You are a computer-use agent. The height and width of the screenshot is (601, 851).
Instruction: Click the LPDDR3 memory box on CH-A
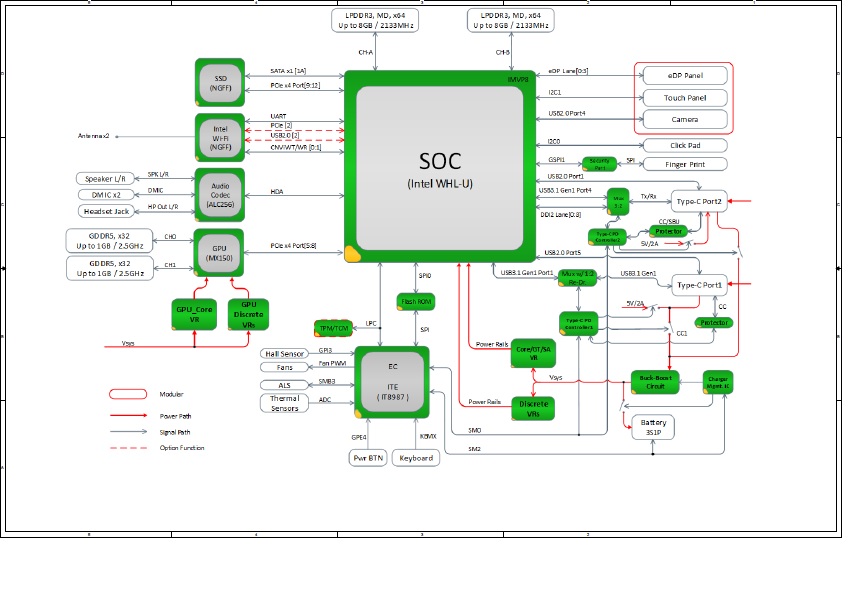tap(375, 21)
